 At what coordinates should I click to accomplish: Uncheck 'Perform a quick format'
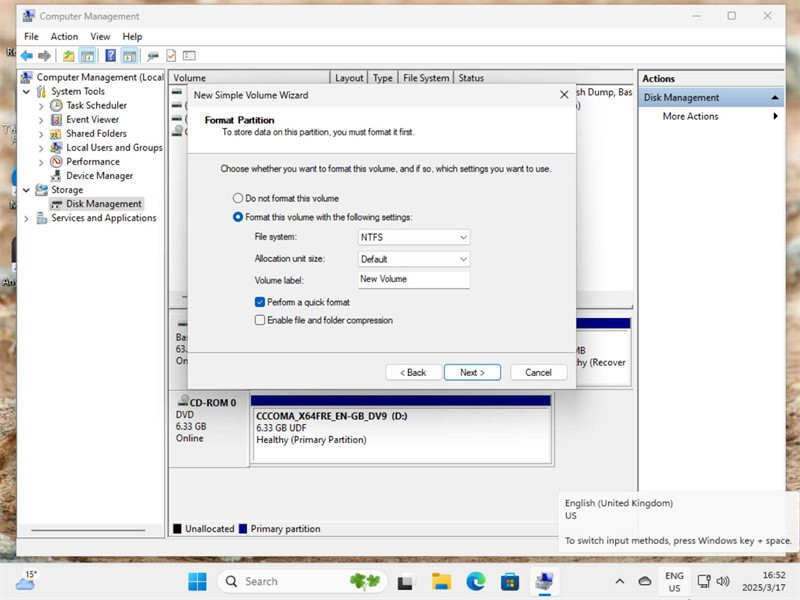point(260,302)
